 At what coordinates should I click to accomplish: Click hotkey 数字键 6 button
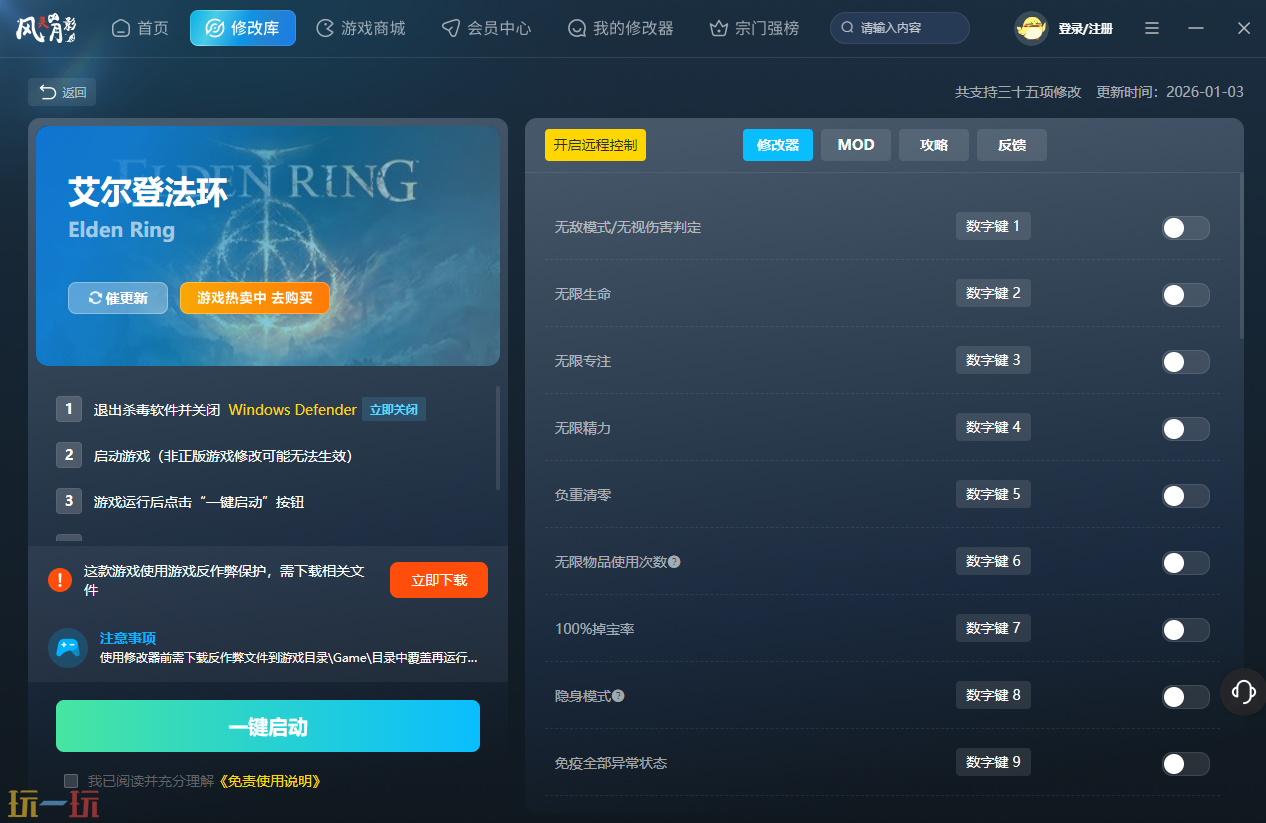tap(993, 561)
